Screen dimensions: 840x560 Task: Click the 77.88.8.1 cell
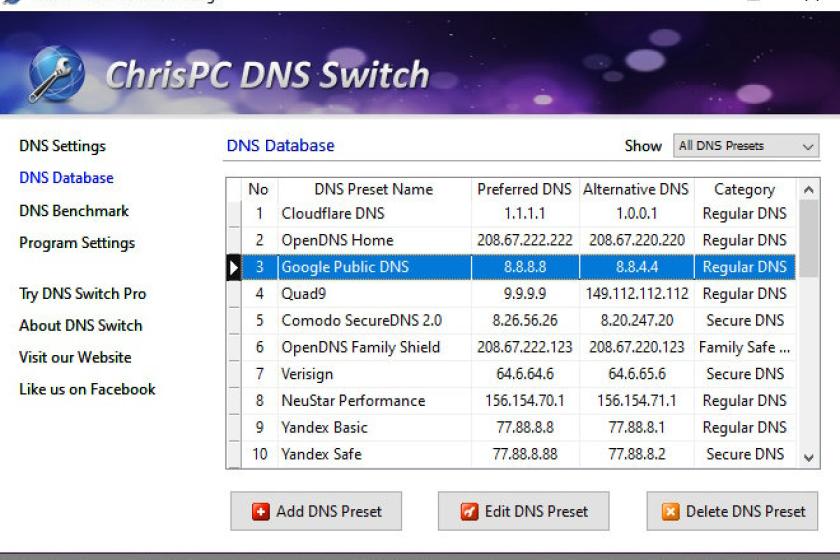(x=636, y=428)
